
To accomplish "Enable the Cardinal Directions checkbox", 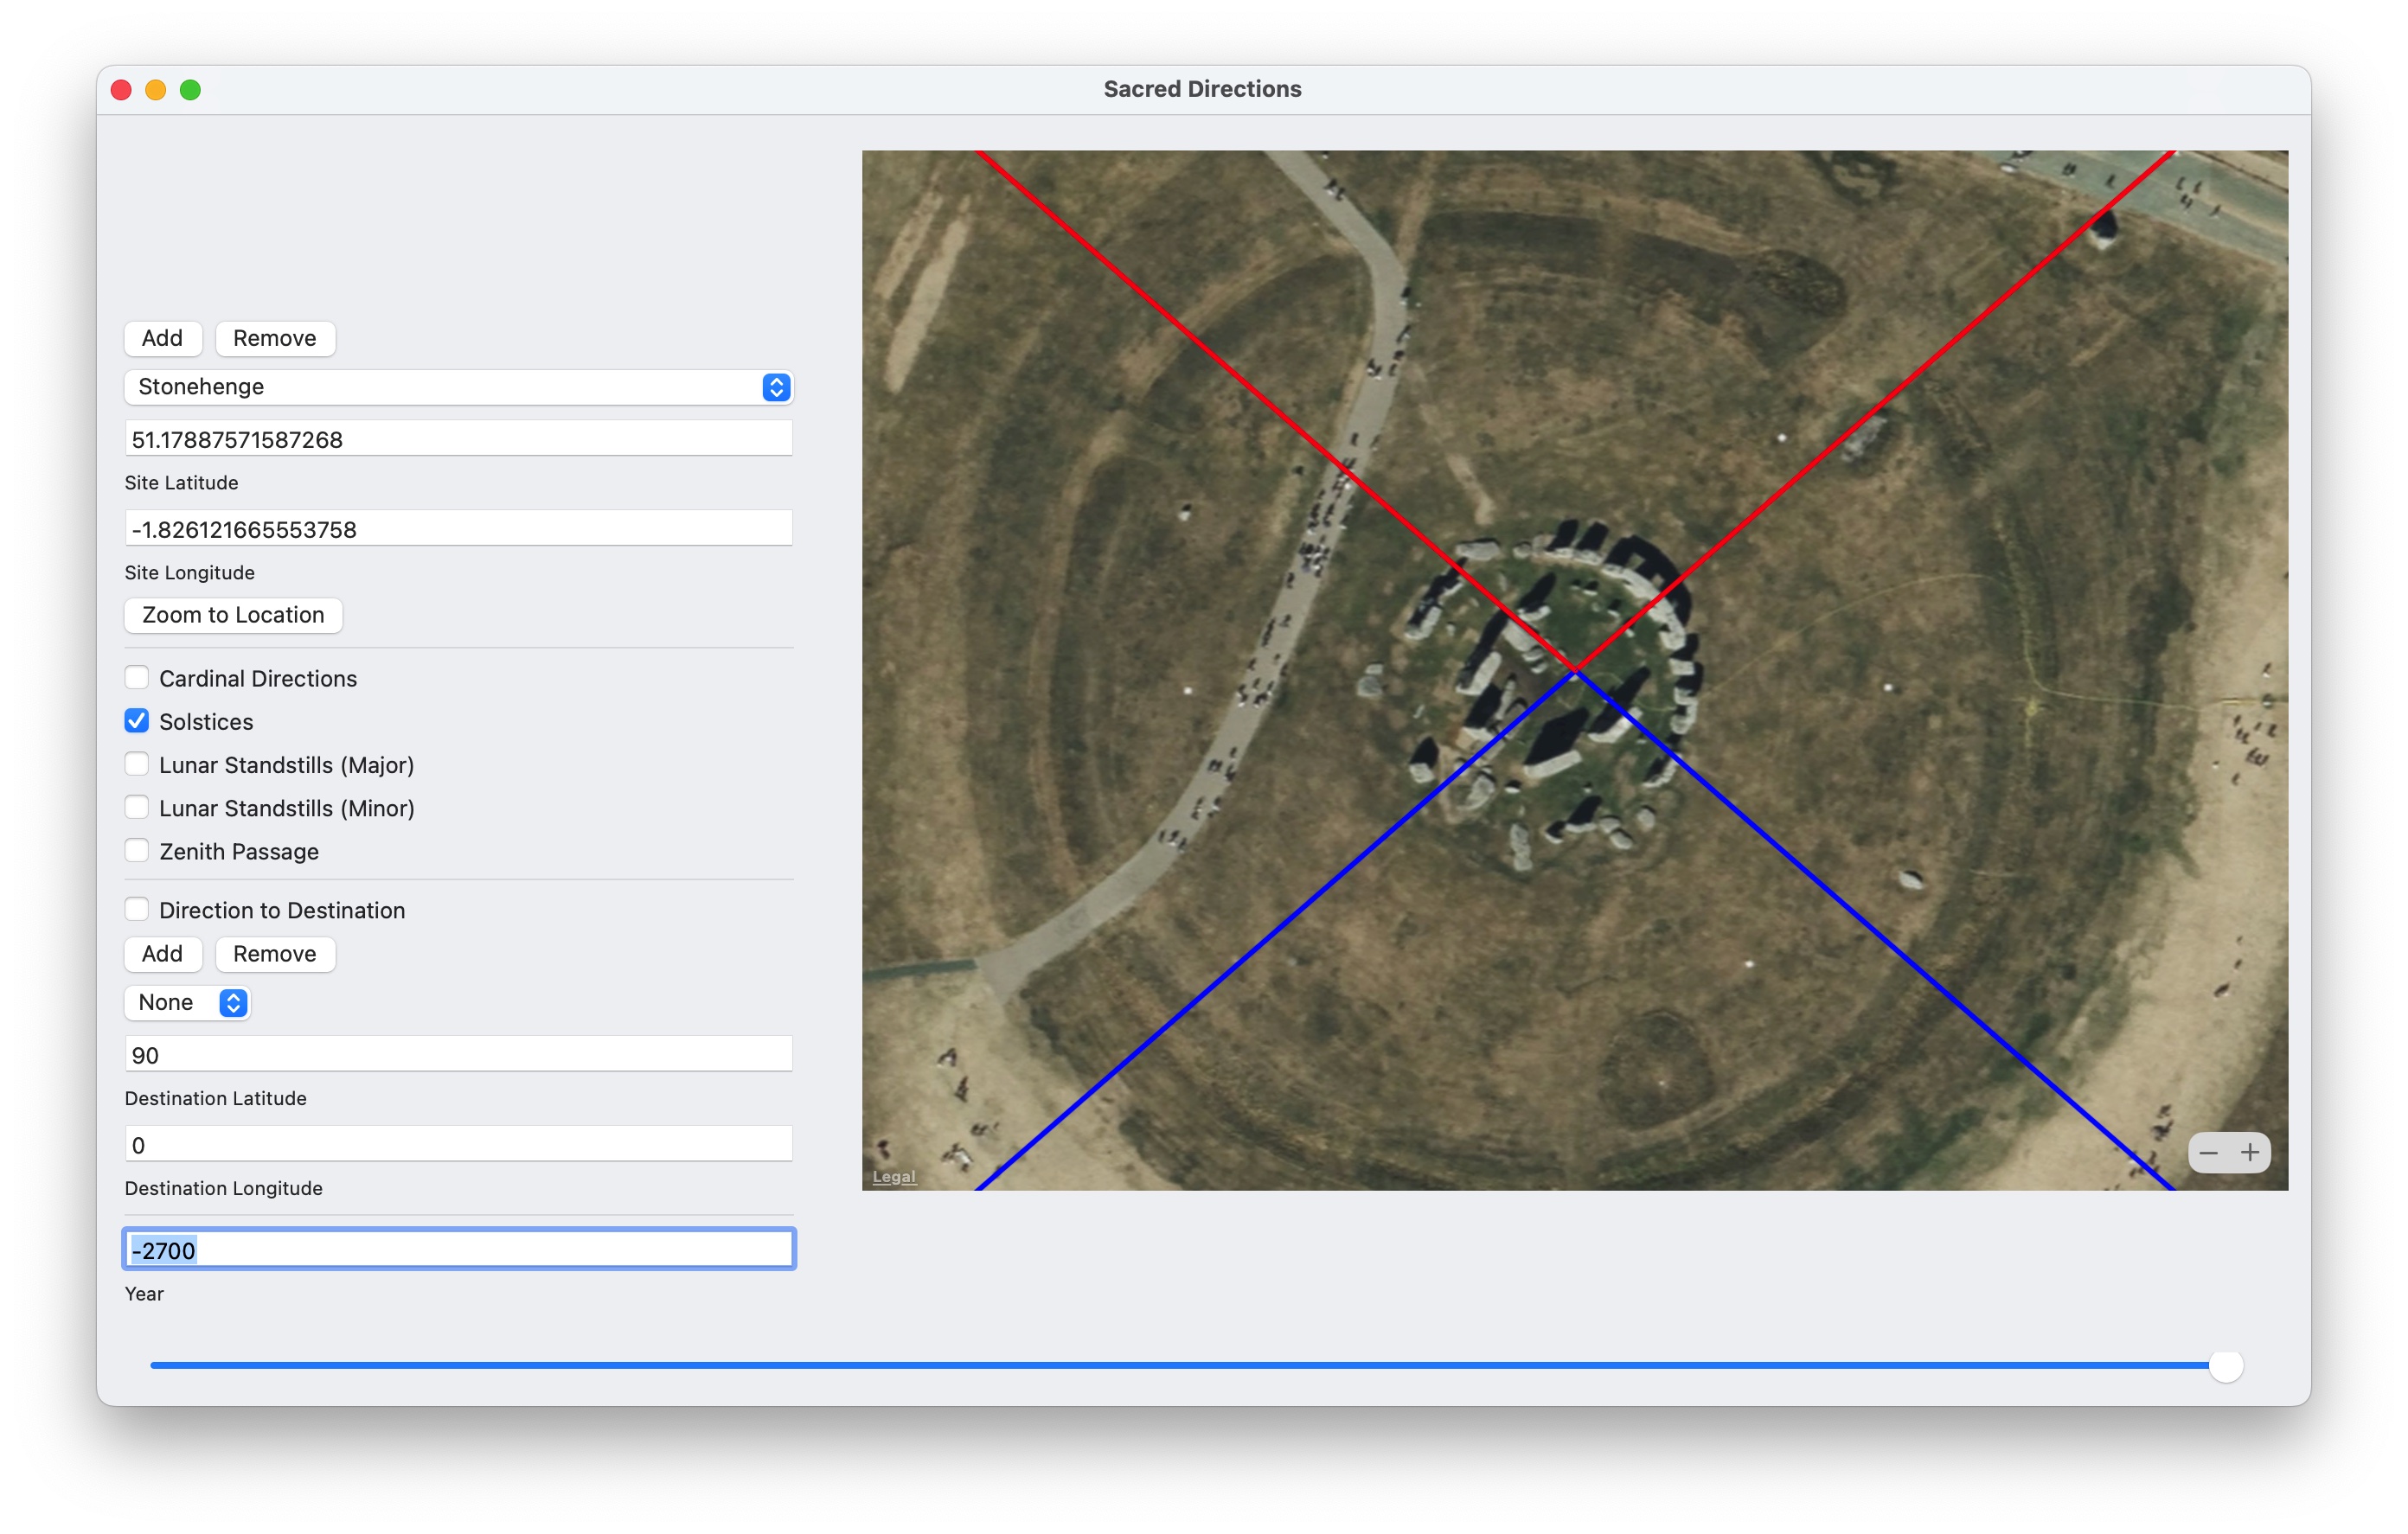I will [137, 678].
